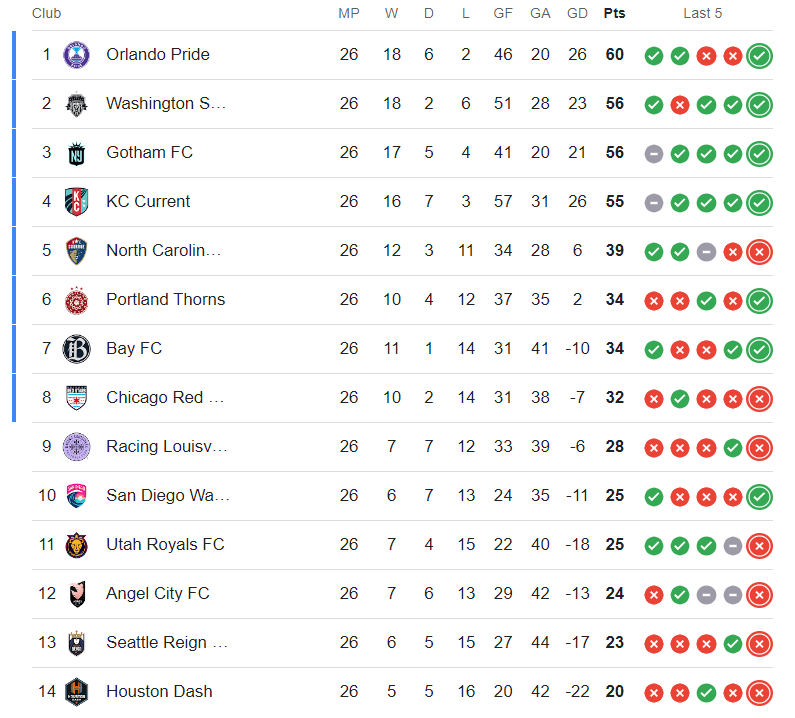Viewport: 795px width, 718px height.
Task: Select the Pts column header
Action: coord(615,13)
